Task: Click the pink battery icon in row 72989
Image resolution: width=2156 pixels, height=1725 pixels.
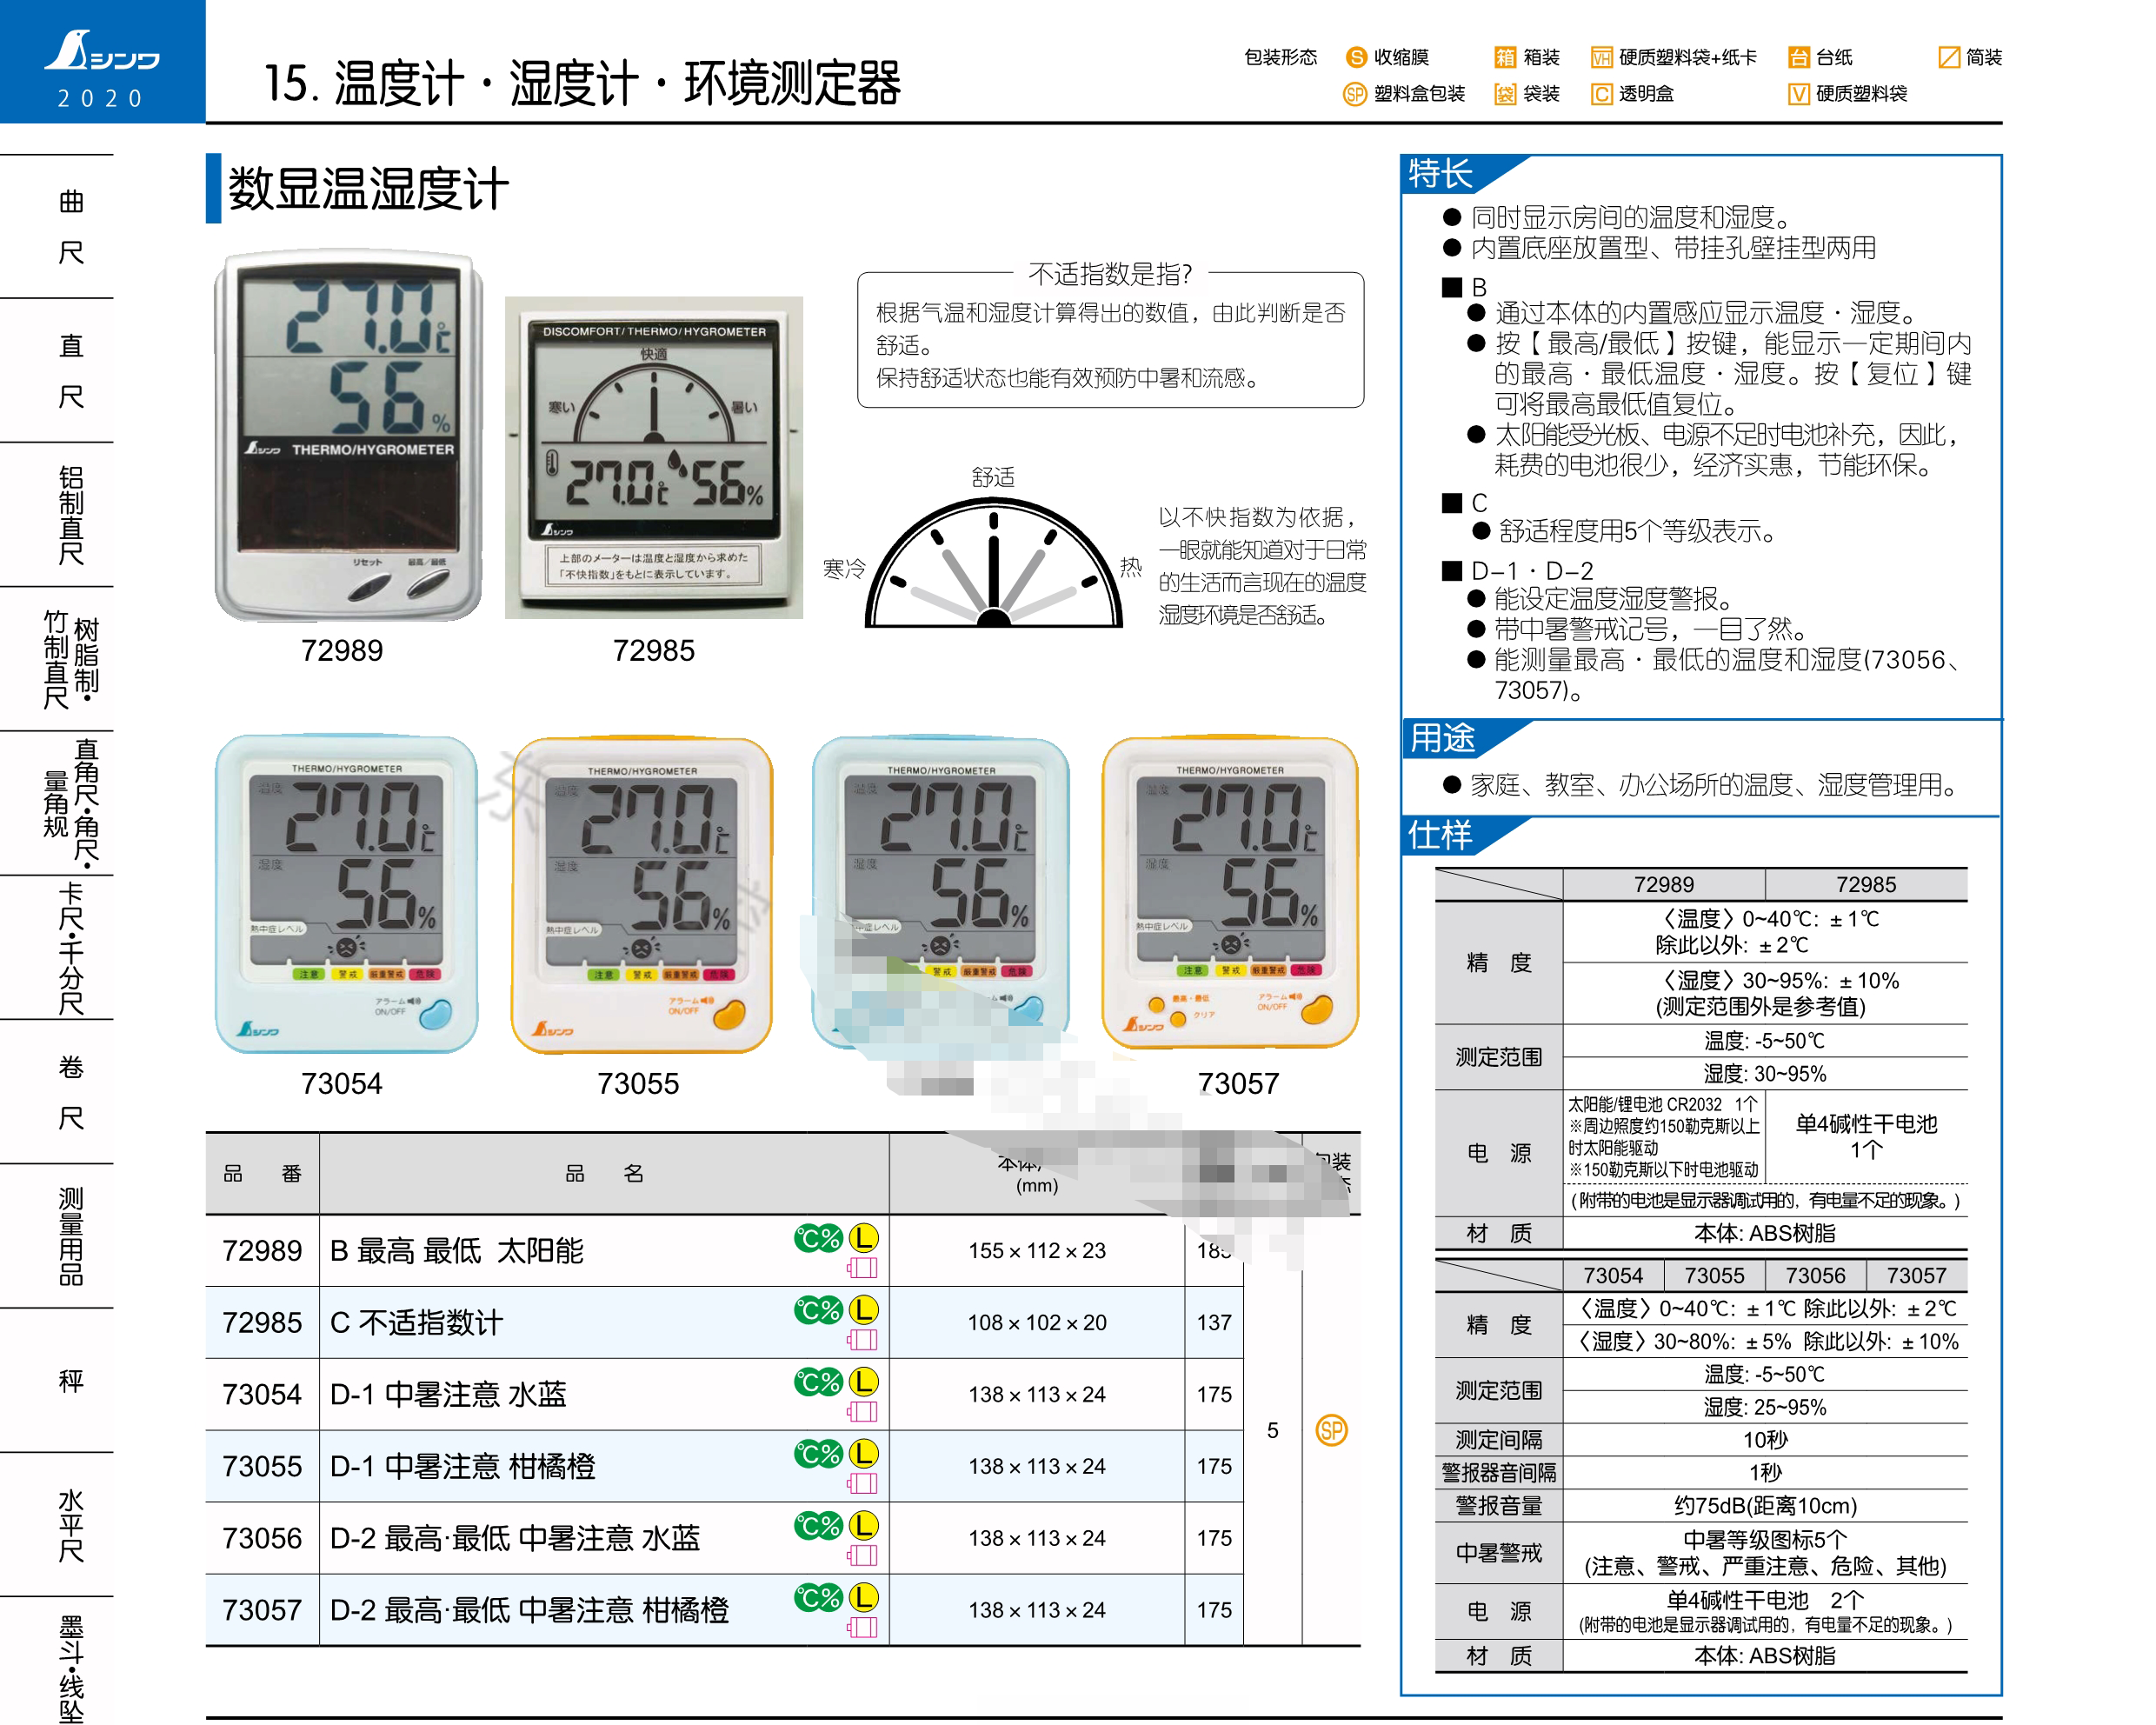Action: click(x=862, y=1268)
